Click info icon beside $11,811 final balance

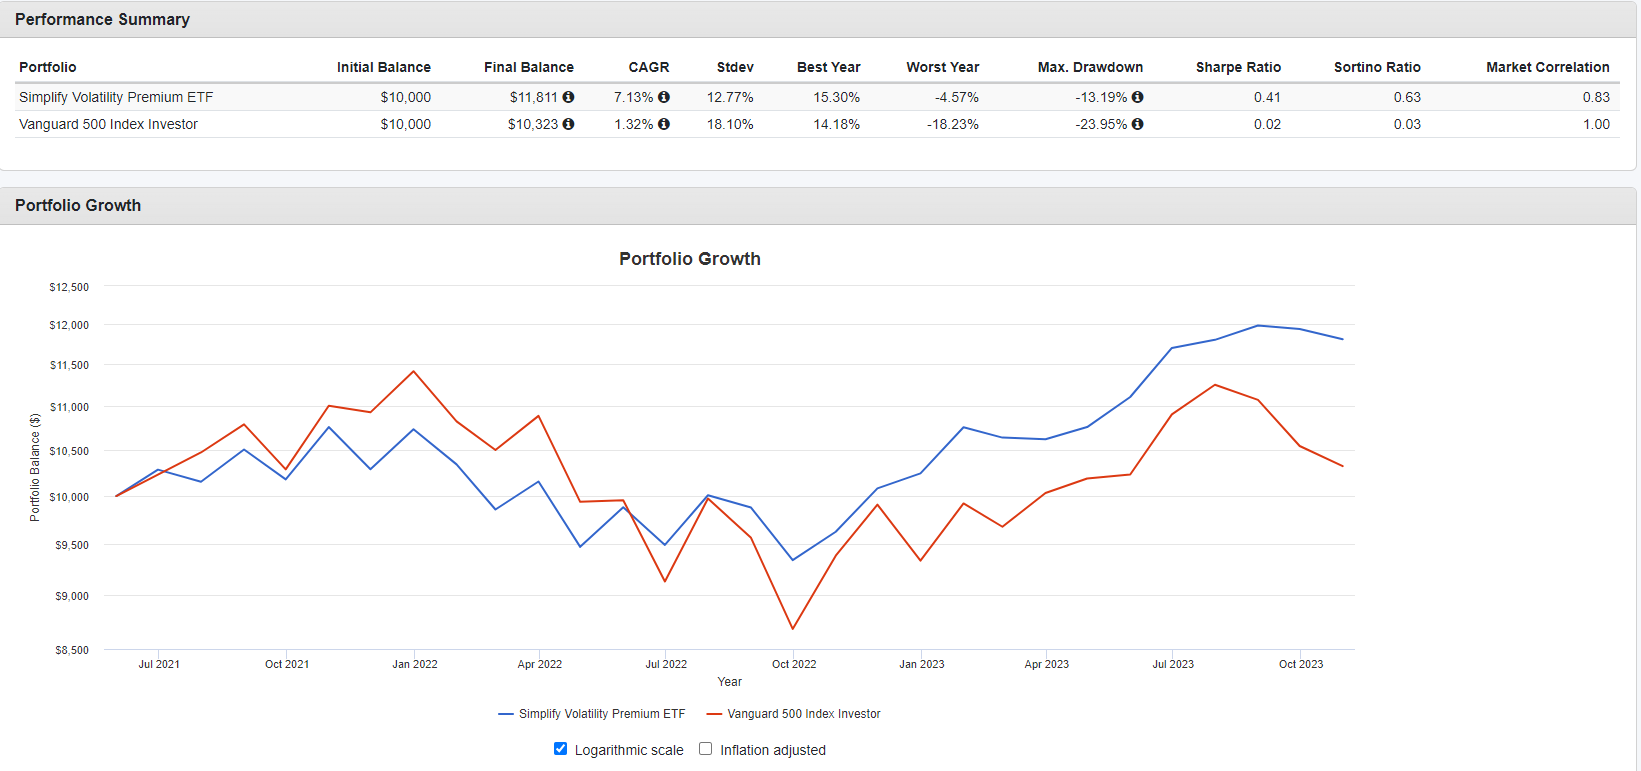click(568, 97)
